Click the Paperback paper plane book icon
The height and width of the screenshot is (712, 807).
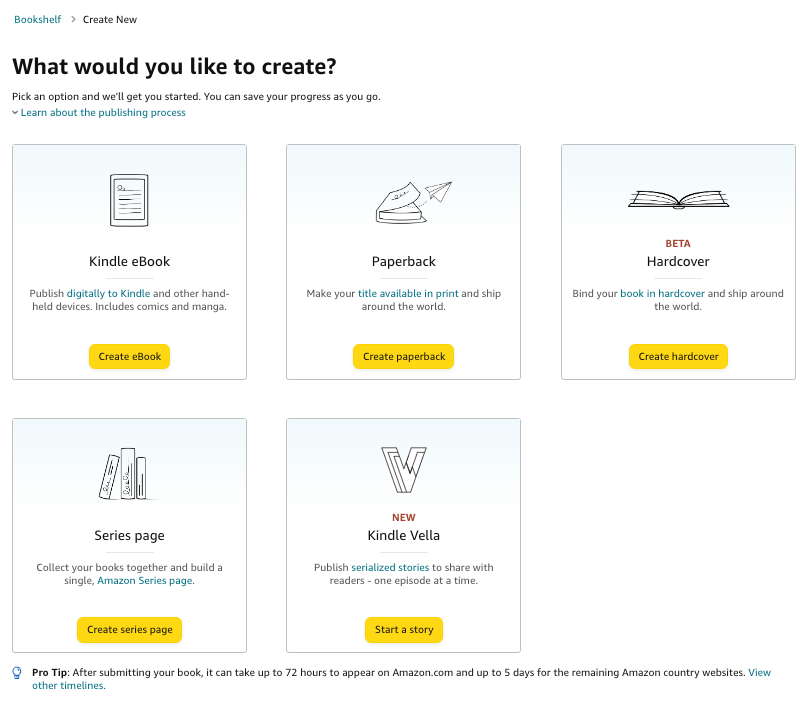coord(412,200)
